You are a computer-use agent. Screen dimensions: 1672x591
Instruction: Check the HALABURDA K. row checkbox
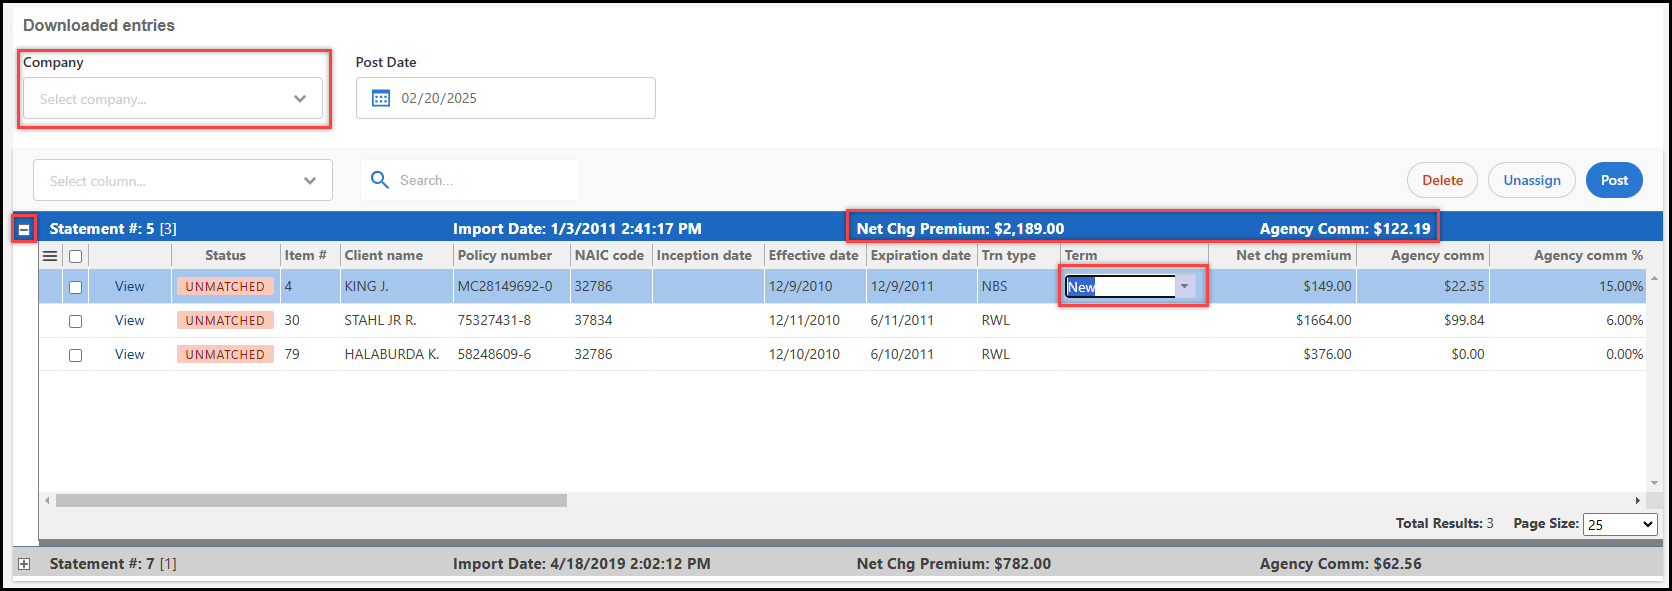pyautogui.click(x=75, y=355)
